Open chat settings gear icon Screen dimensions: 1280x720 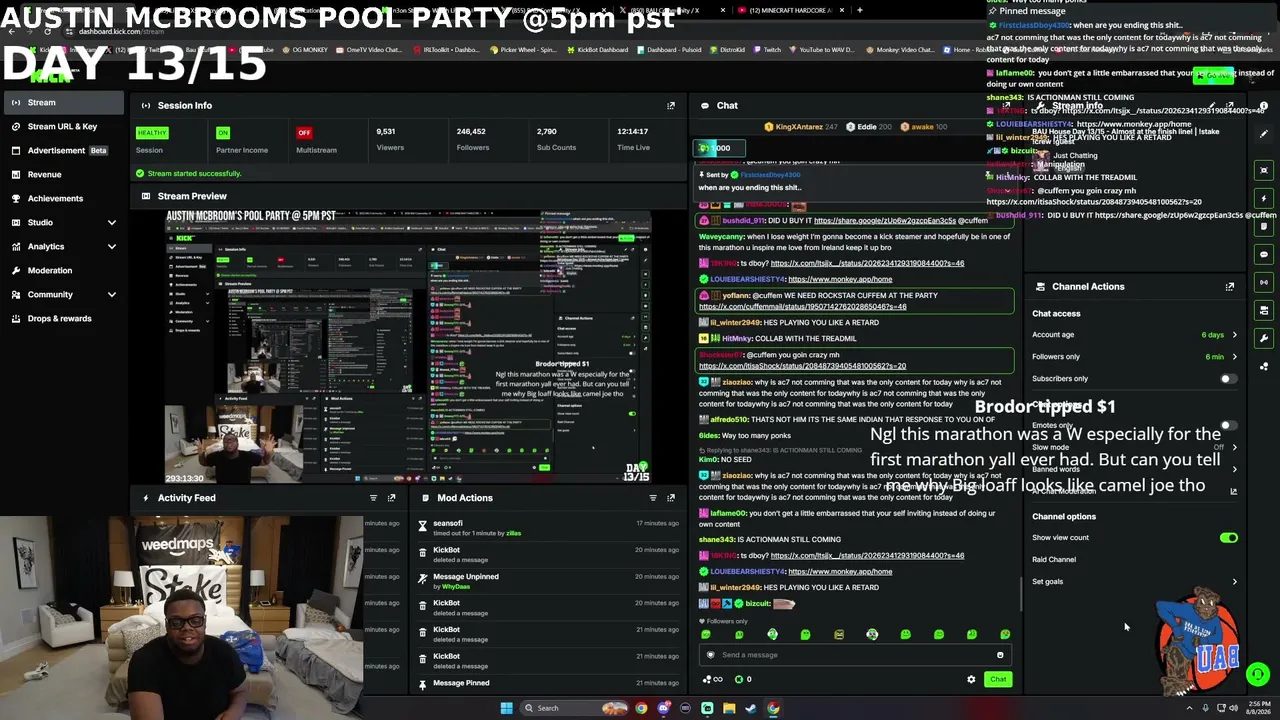coord(971,679)
